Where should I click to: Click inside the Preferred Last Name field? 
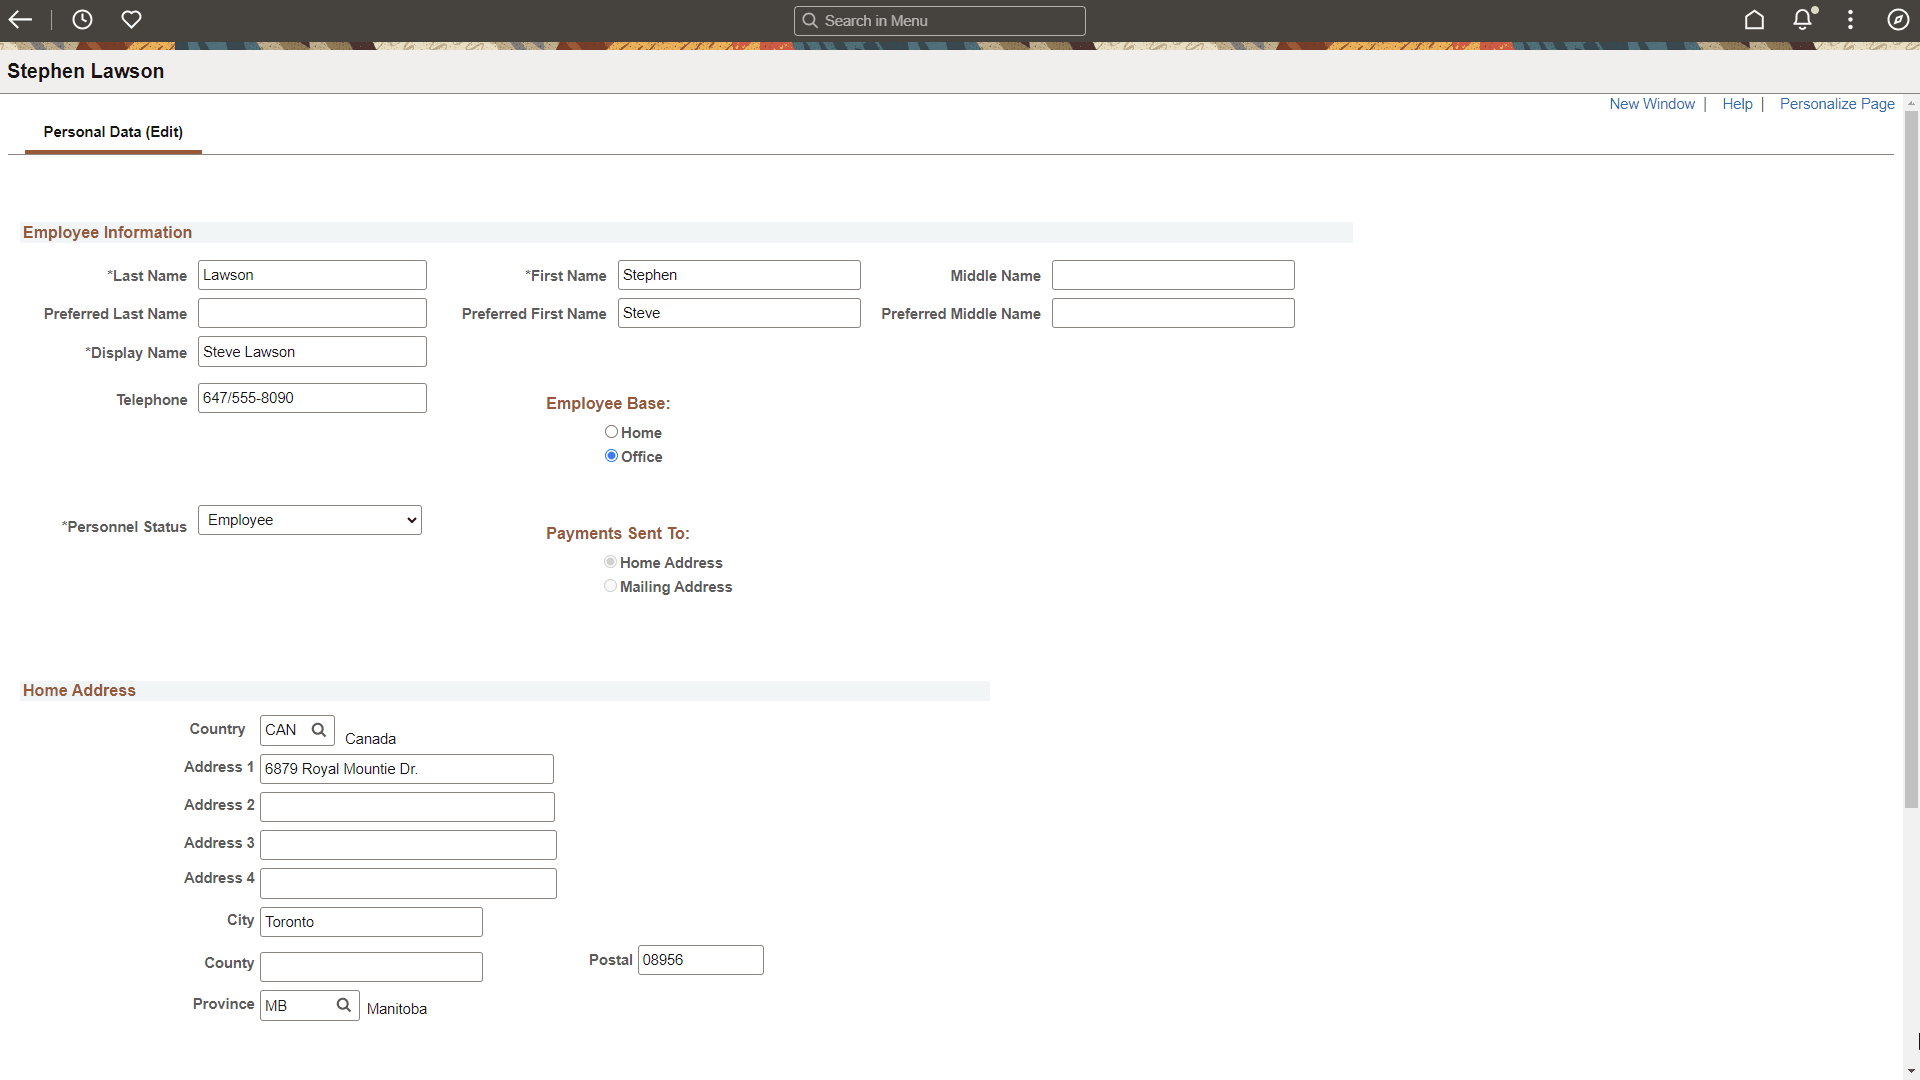311,312
